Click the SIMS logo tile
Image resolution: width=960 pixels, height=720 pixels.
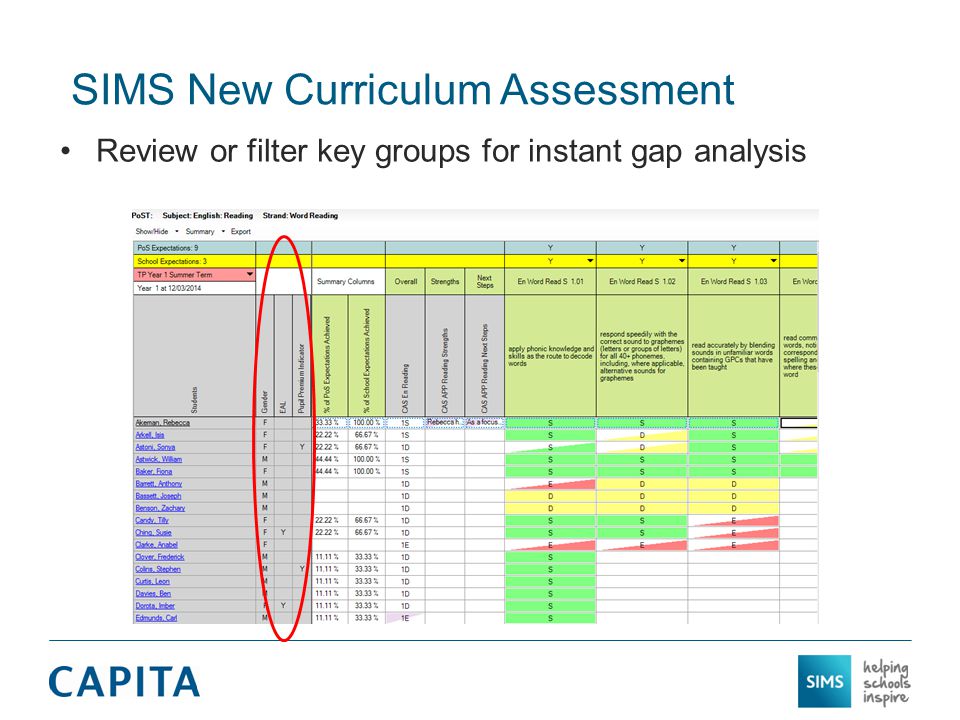click(x=824, y=681)
